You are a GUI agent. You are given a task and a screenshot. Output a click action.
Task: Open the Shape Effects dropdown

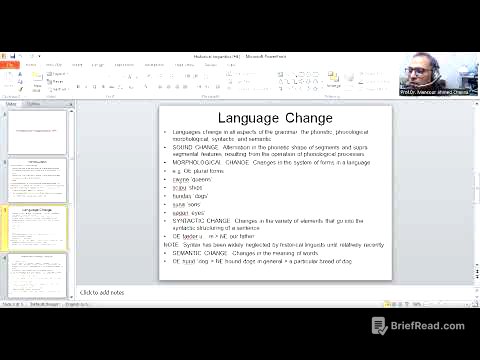(x=373, y=89)
